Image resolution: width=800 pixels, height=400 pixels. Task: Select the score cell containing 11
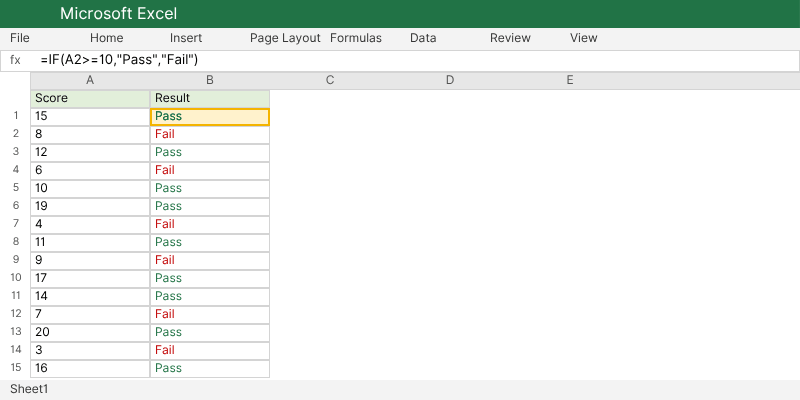coord(90,242)
